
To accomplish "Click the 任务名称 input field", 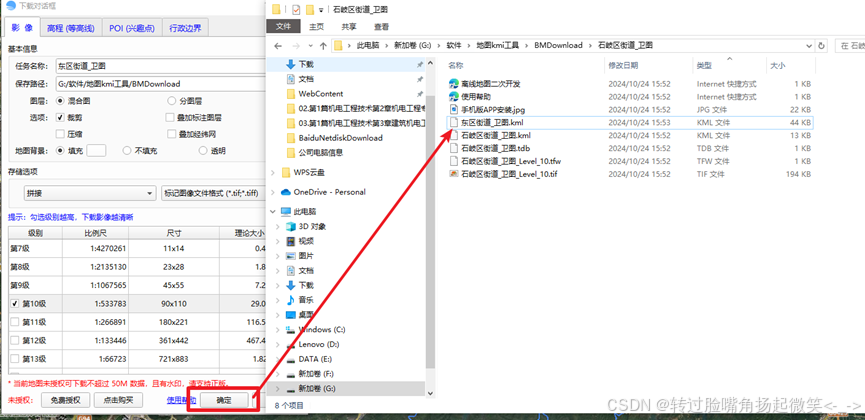I will coord(161,66).
